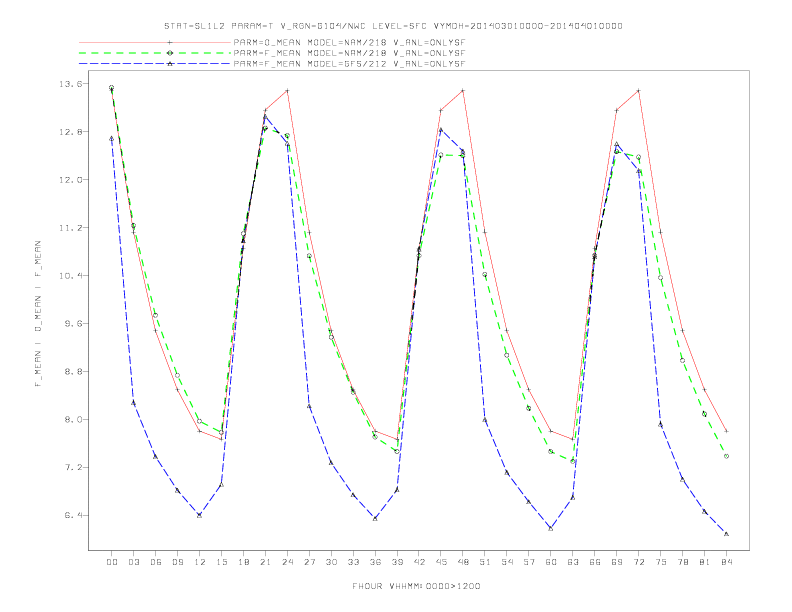Viewport: 792px width, 612px height.
Task: Click red plus peak point at hour 48
Action: [x=463, y=91]
